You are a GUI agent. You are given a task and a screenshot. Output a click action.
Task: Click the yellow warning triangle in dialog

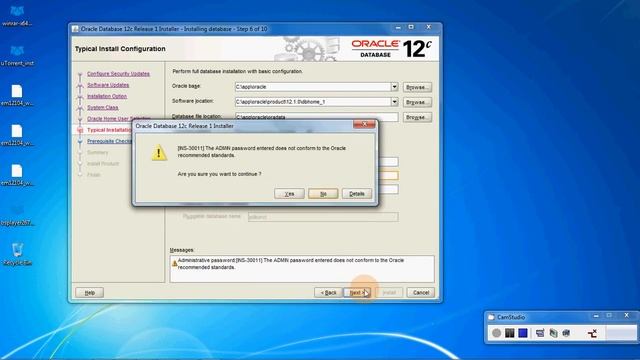[x=159, y=153]
